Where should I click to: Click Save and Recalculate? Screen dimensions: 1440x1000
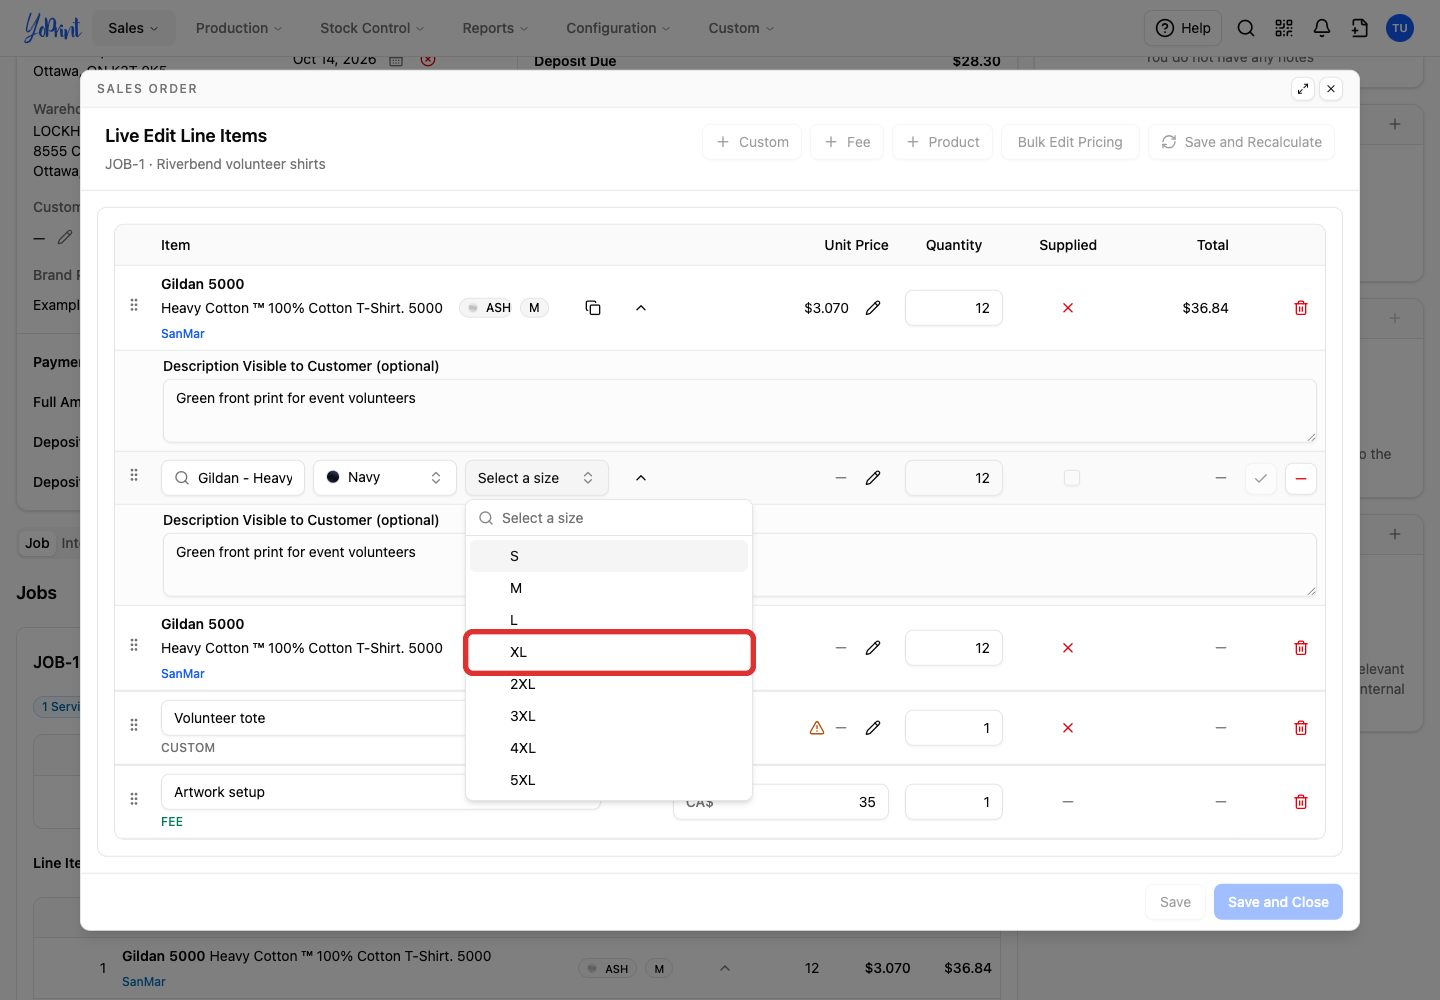pos(1241,142)
